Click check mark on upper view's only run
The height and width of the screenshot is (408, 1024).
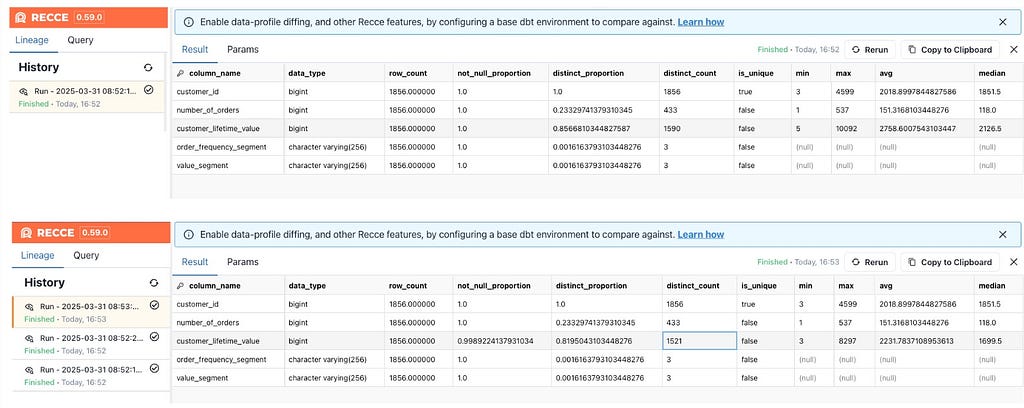point(148,90)
